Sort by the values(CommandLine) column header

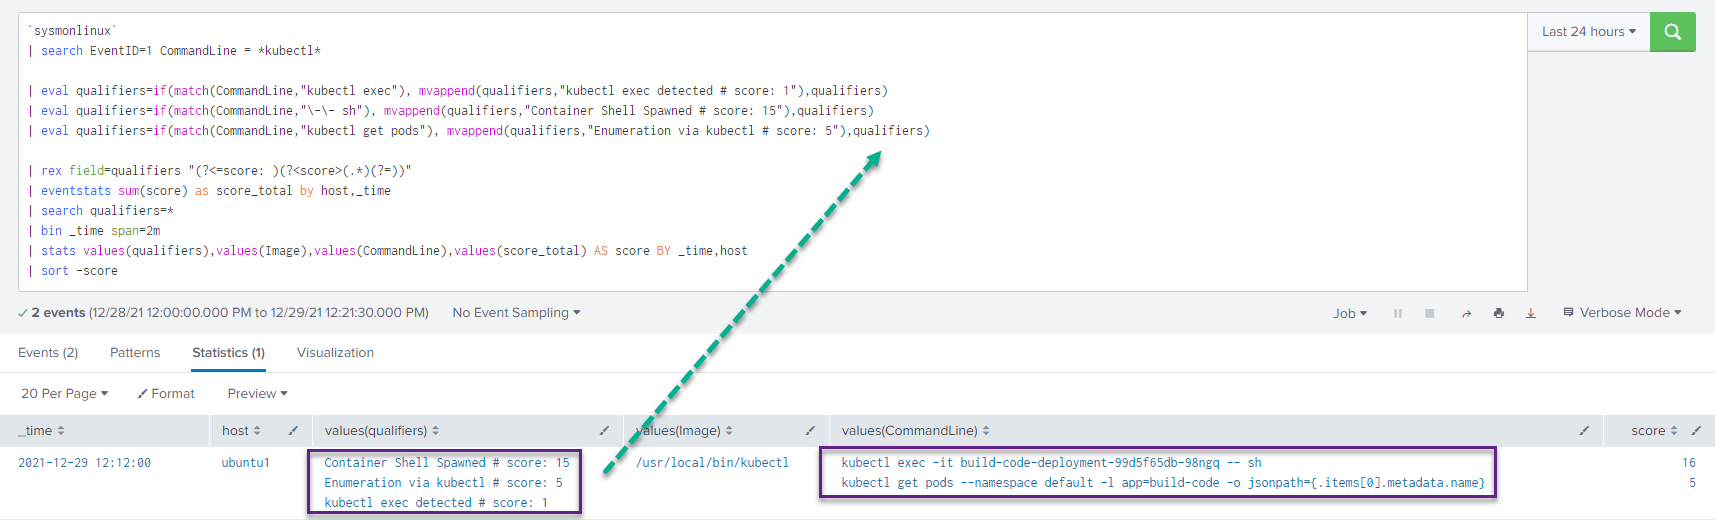(x=916, y=431)
